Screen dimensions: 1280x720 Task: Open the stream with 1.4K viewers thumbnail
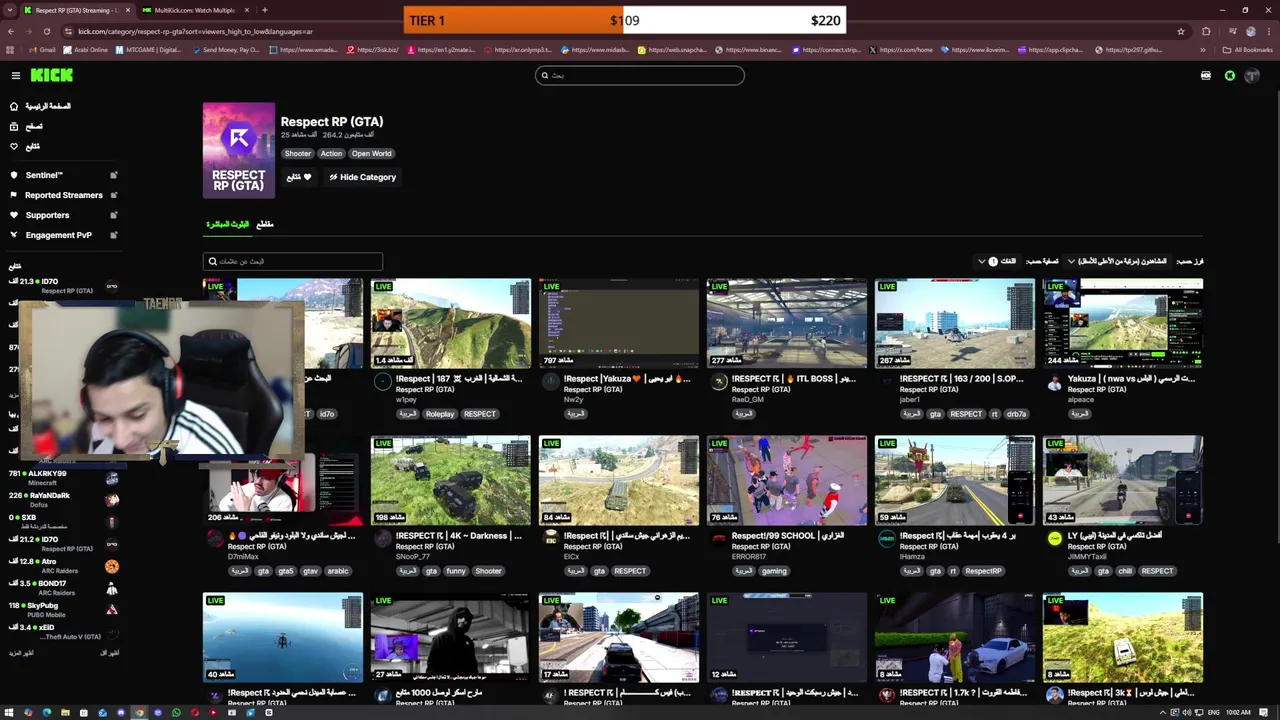pyautogui.click(x=451, y=324)
